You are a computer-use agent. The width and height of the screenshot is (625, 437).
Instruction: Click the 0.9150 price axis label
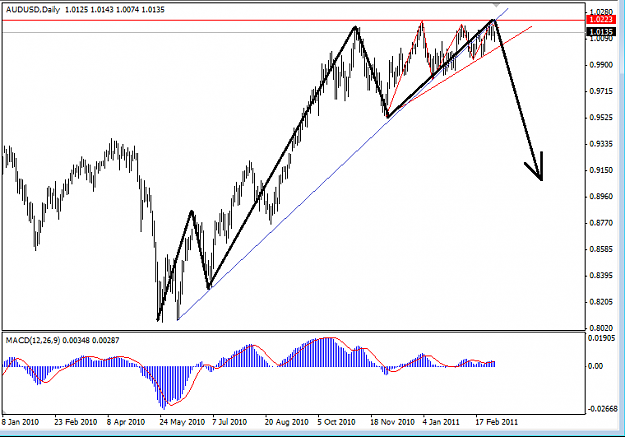601,170
